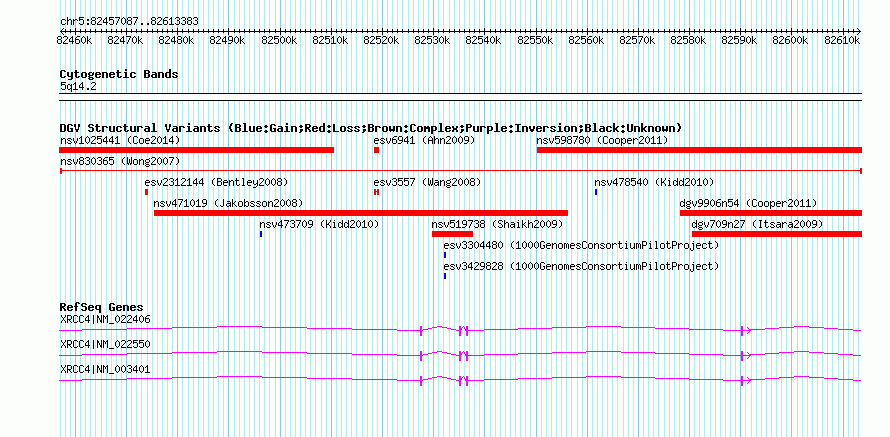Image resolution: width=890 pixels, height=437 pixels.
Task: Click the DGV Structural Variants track title
Action: [371, 128]
